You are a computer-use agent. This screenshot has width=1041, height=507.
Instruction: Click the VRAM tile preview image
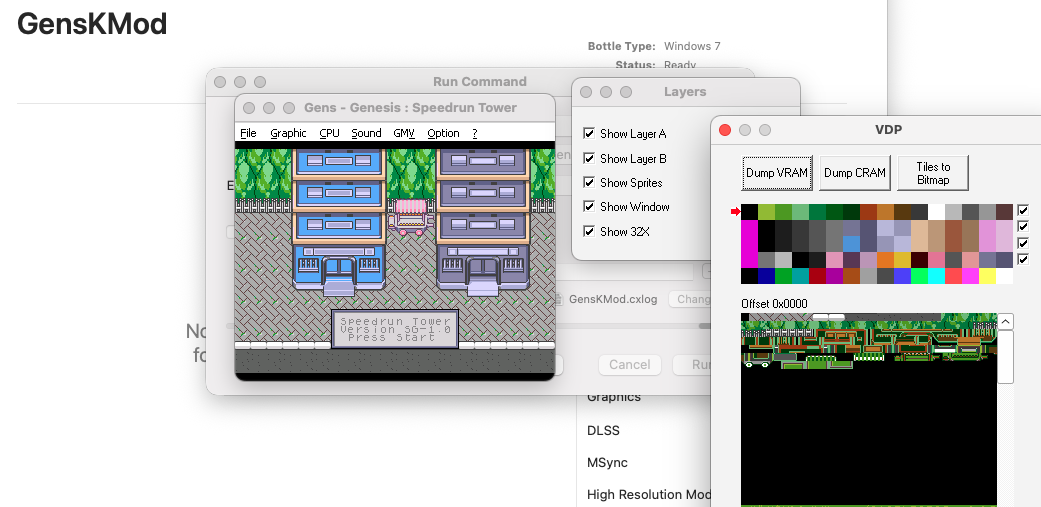[869, 409]
